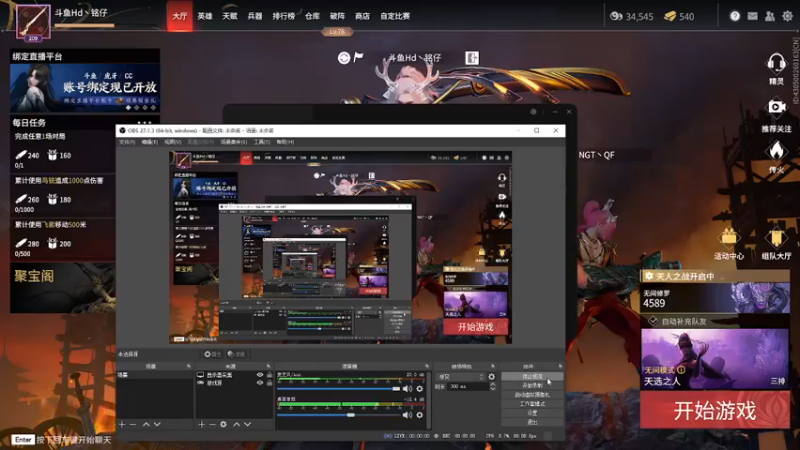Select the first carousel dot on the banner
800x450 pixels.
coord(129,108)
